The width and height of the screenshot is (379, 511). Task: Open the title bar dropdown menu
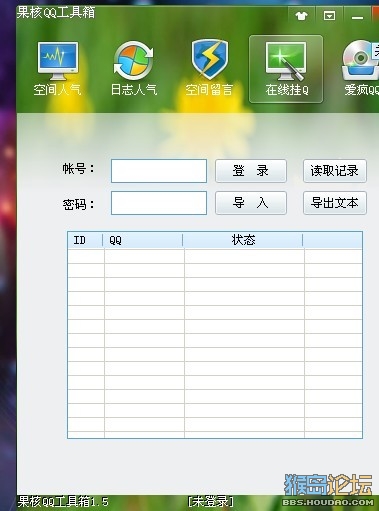pyautogui.click(x=329, y=15)
